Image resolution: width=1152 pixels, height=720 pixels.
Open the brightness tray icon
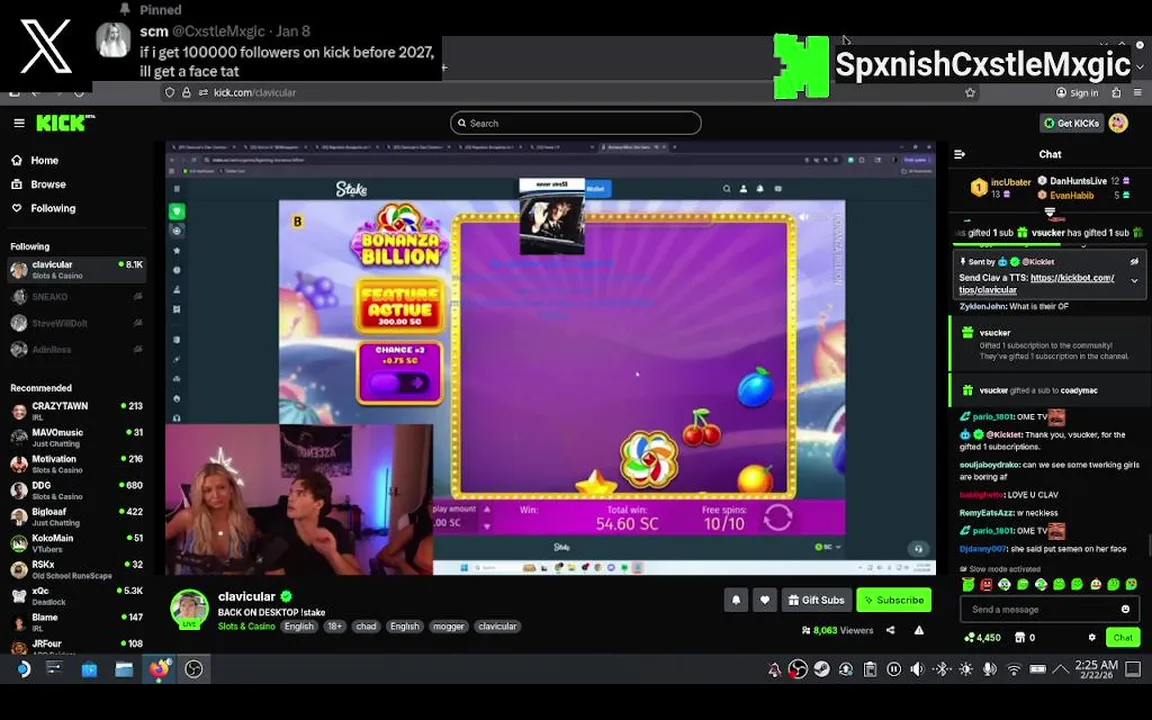pyautogui.click(x=965, y=669)
